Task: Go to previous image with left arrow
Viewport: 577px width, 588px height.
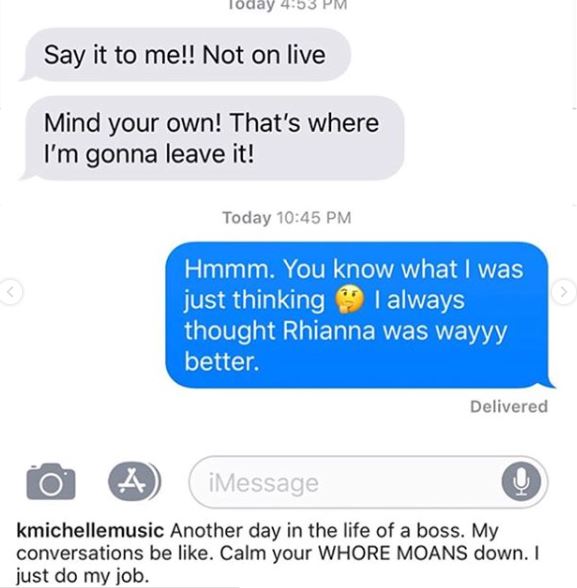Action: 11,291
